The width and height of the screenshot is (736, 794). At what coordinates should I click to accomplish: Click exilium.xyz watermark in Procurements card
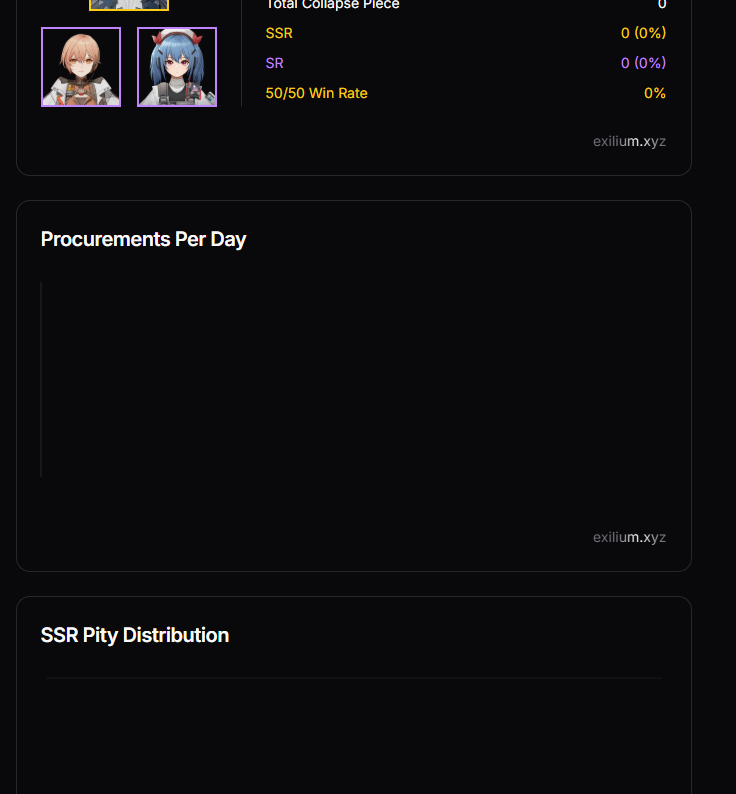point(629,537)
